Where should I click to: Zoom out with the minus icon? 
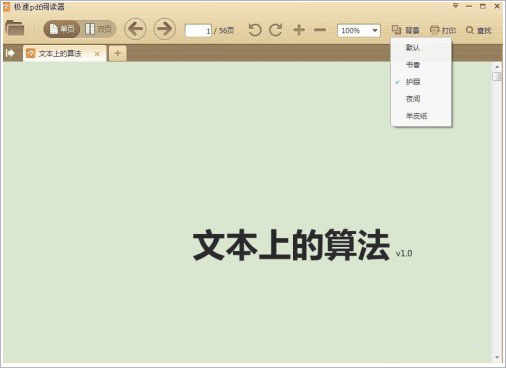tap(320, 30)
